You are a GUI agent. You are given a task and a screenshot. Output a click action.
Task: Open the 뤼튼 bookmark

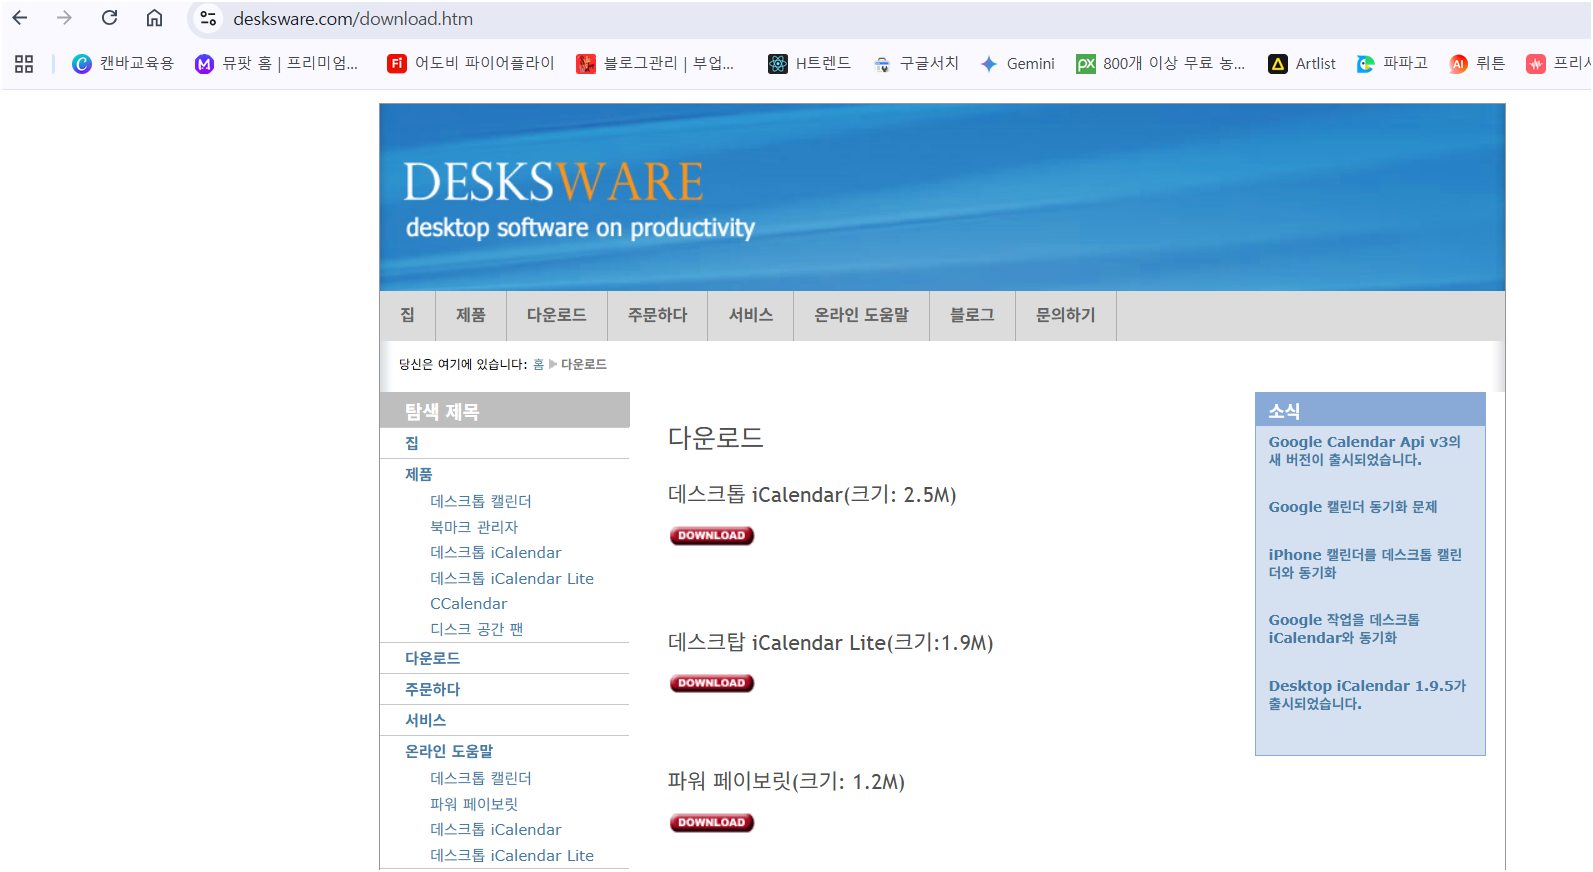[x=1477, y=64]
